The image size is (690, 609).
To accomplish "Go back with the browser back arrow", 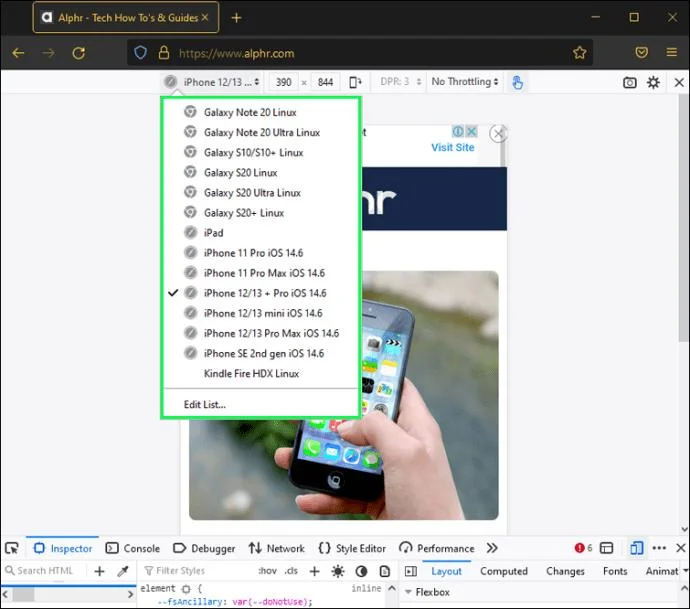I will click(x=18, y=53).
